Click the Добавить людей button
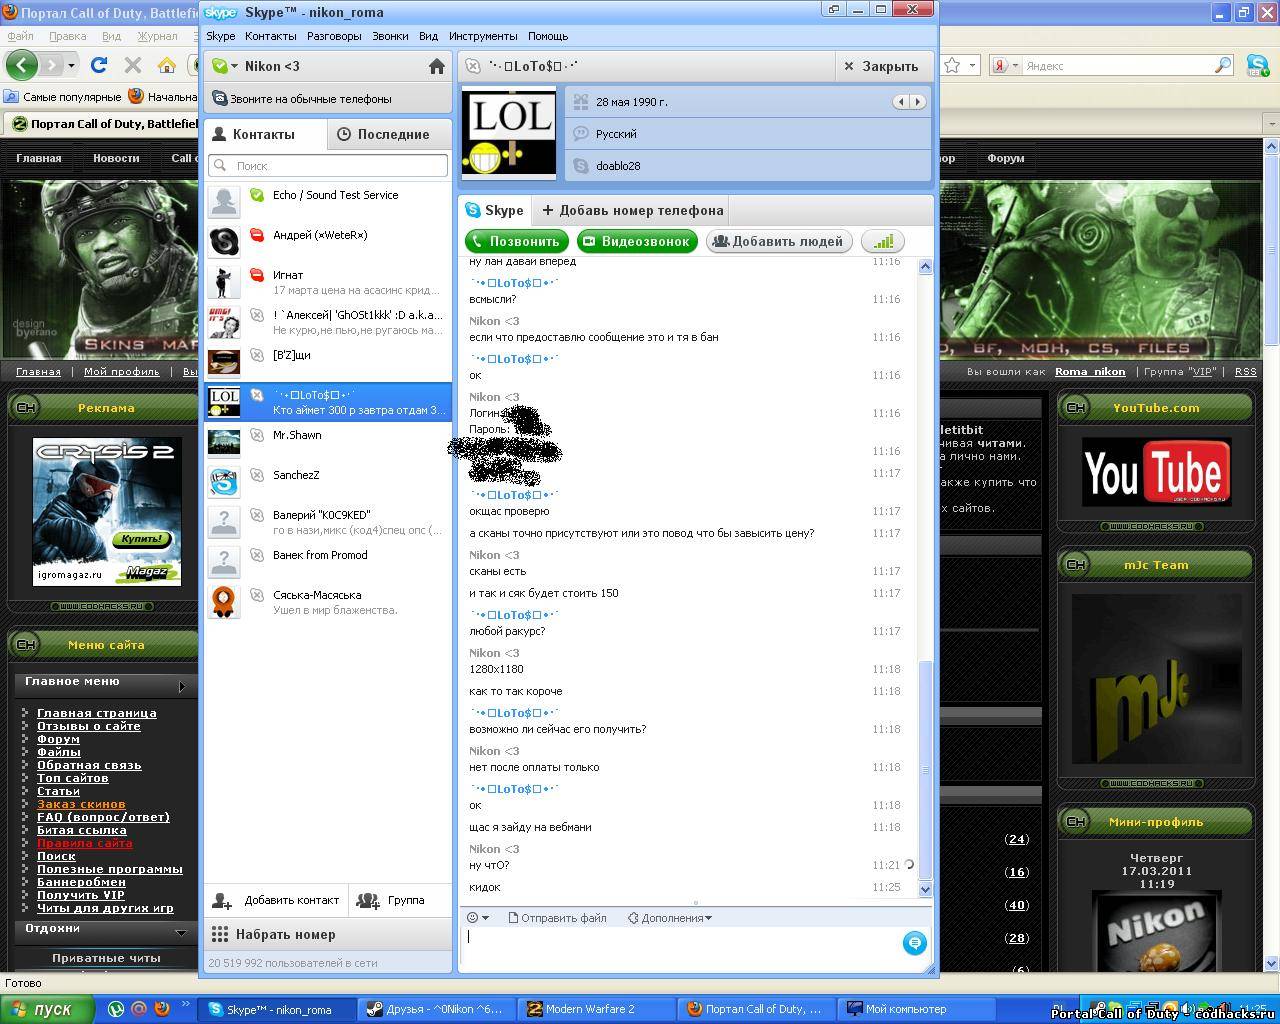1280x1024 pixels. (x=779, y=241)
